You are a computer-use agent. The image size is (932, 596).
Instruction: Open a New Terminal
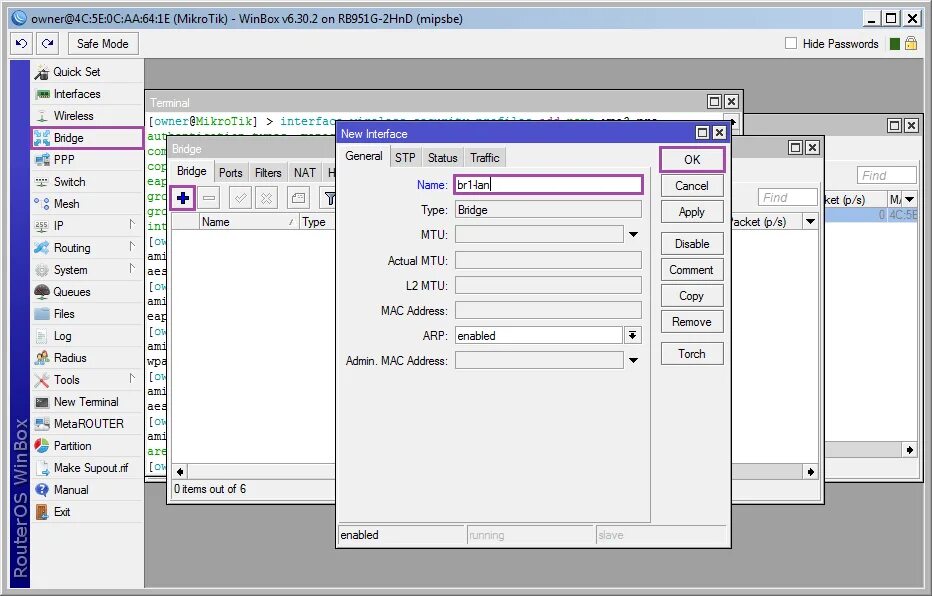pos(87,402)
